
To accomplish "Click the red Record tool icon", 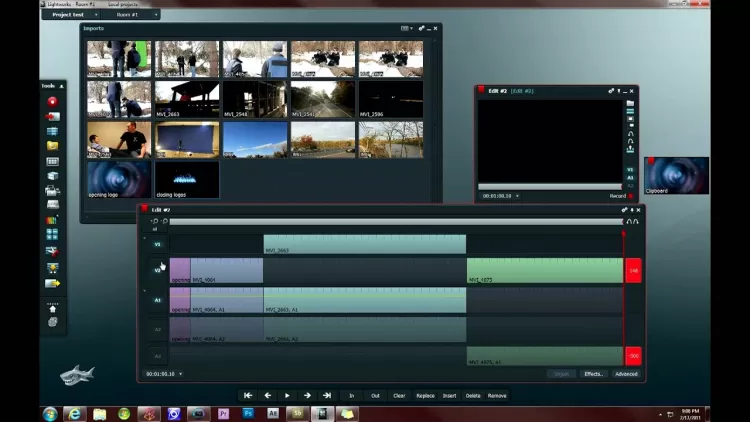I will [52, 101].
